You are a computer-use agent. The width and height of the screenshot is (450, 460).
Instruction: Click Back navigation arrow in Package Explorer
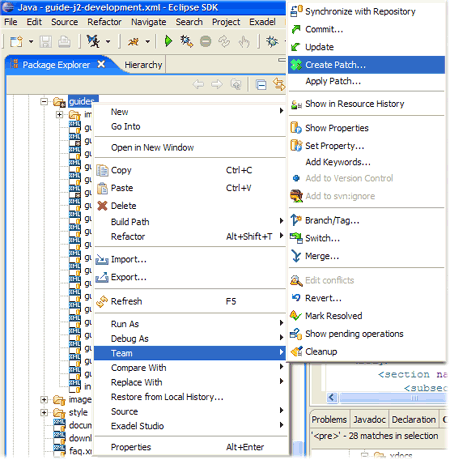click(198, 84)
